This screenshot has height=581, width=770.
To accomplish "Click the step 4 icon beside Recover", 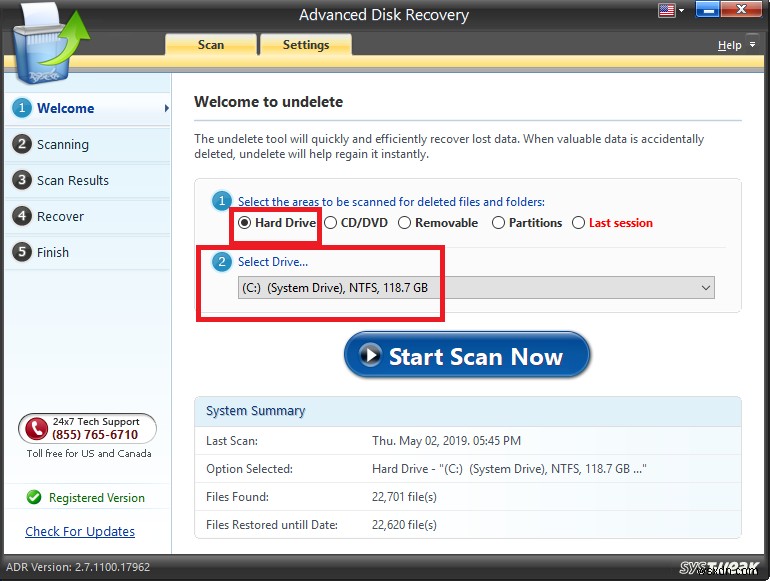I will [22, 216].
